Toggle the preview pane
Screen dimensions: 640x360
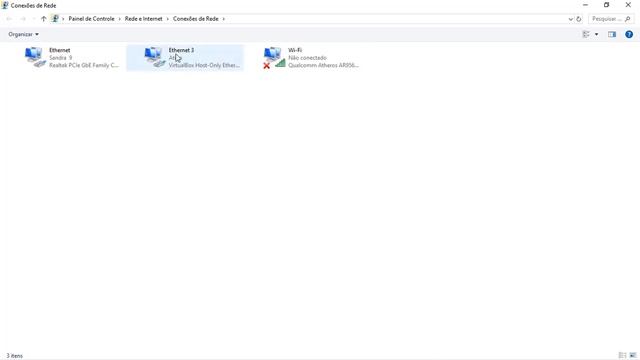[611, 34]
